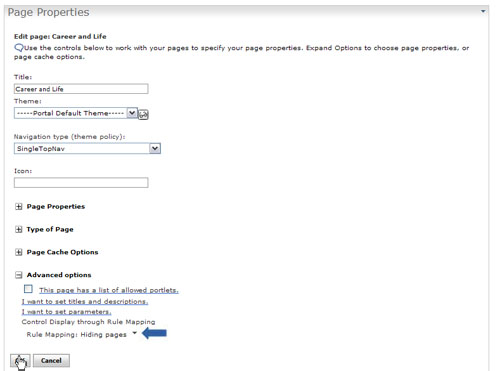
Task: Click the blue arrow pointing at Rule Mapping
Action: (x=154, y=333)
